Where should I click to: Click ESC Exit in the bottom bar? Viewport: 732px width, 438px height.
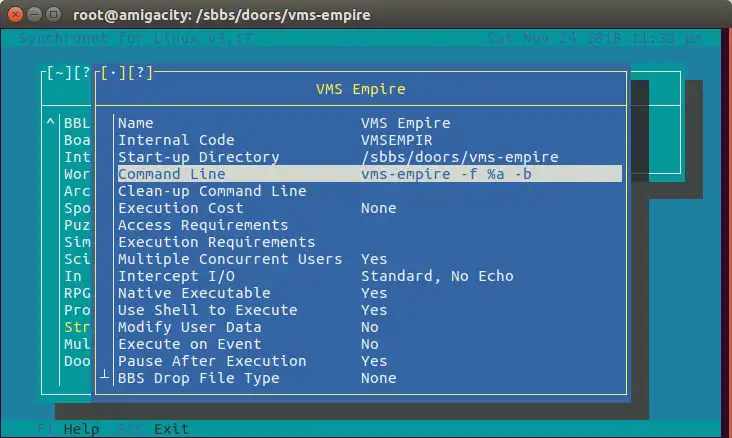click(156, 429)
